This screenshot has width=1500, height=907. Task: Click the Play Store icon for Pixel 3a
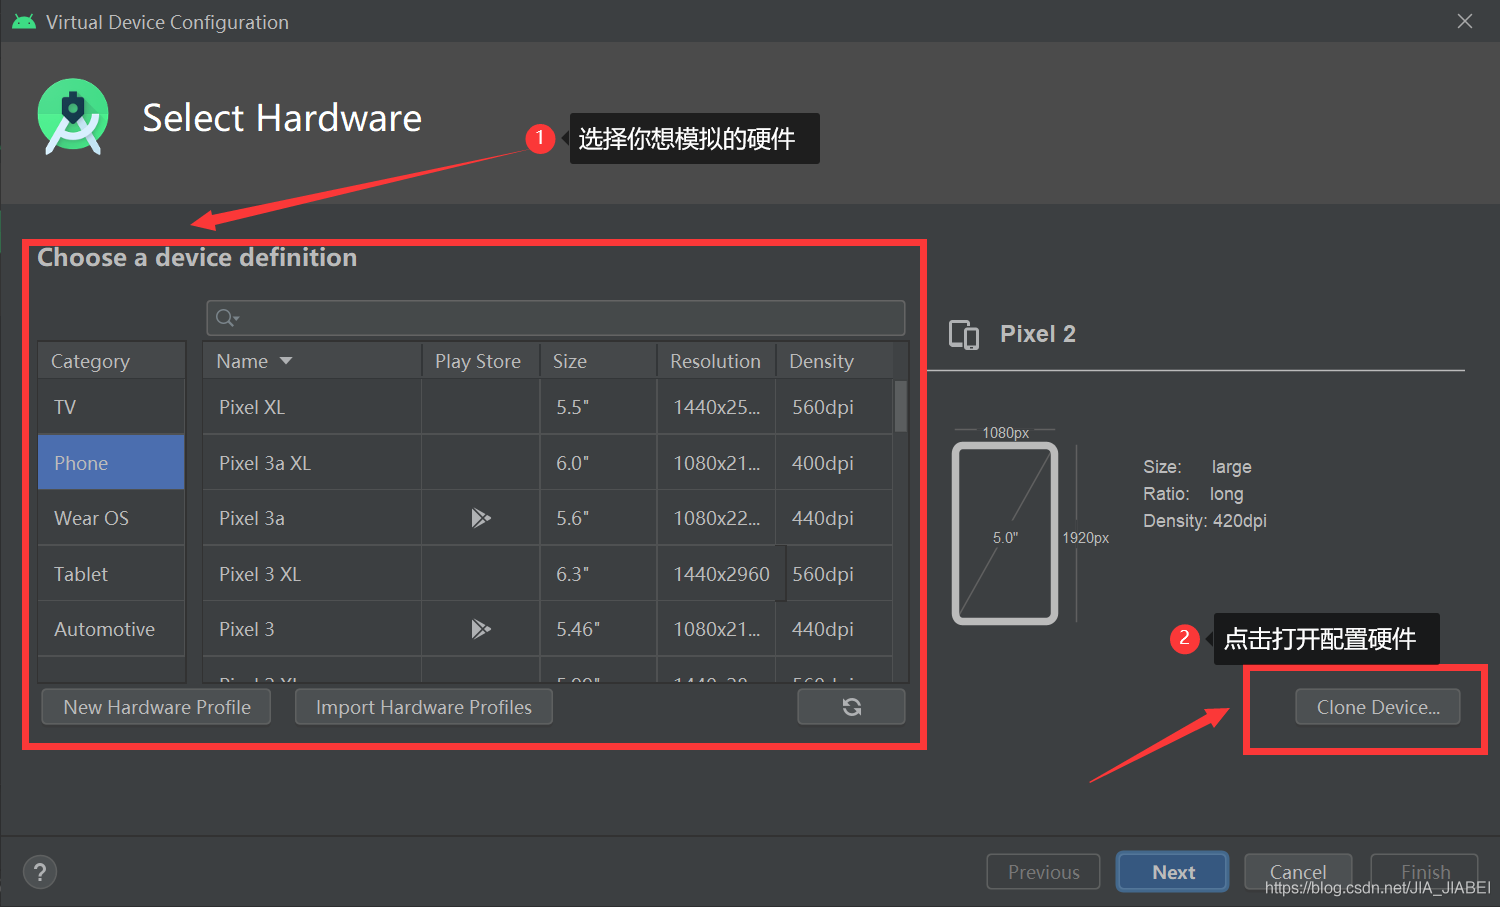481,518
